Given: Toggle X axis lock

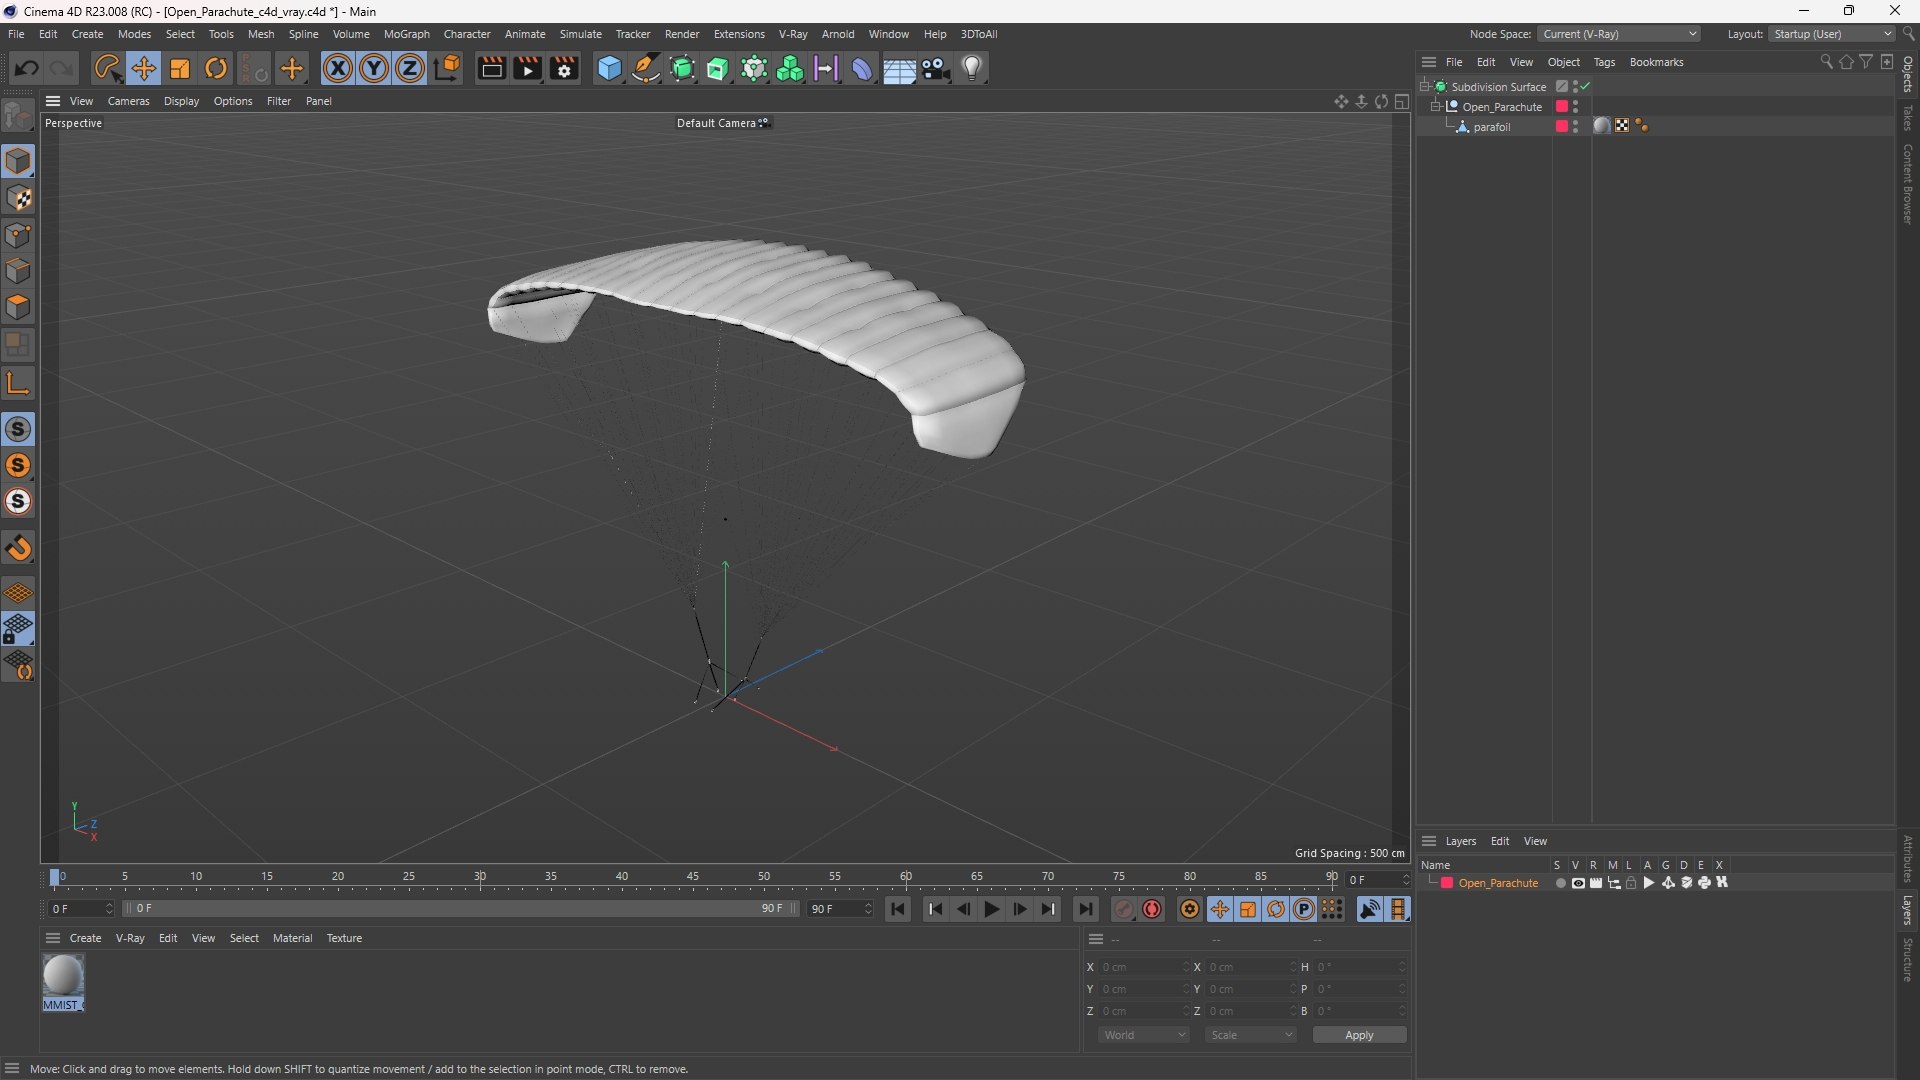Looking at the screenshot, I should click(x=338, y=68).
